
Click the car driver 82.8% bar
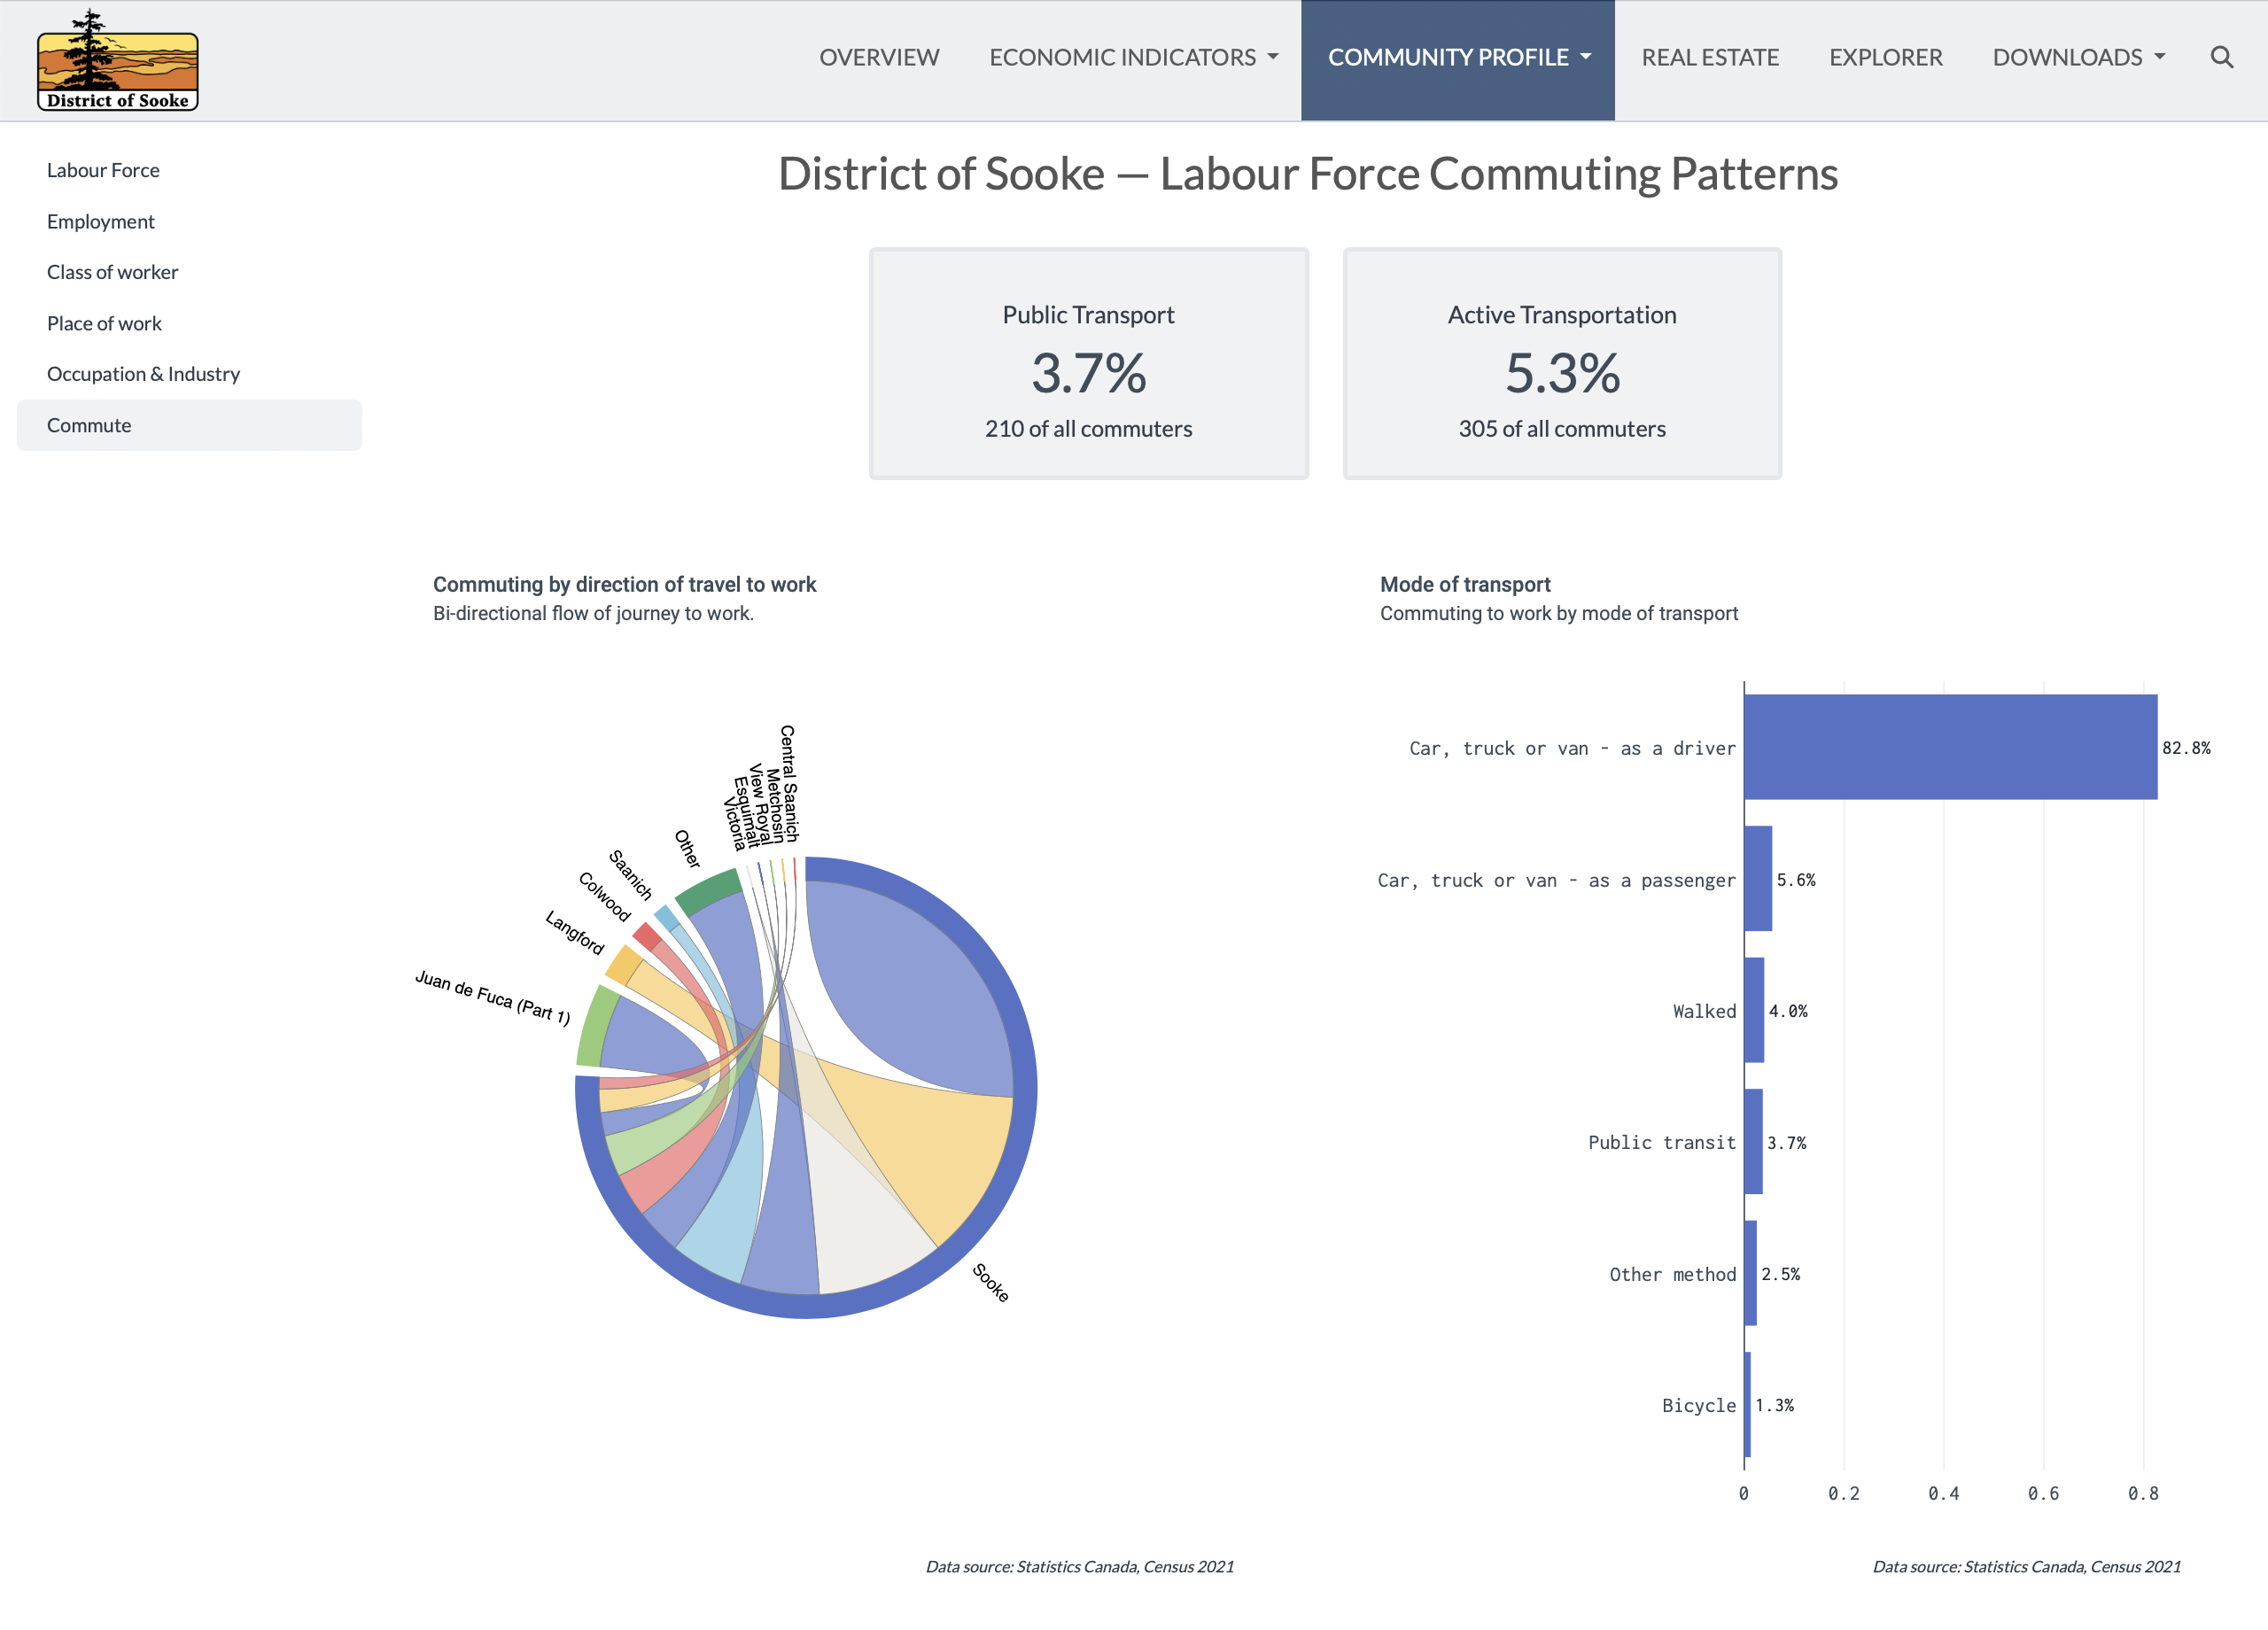click(1949, 747)
